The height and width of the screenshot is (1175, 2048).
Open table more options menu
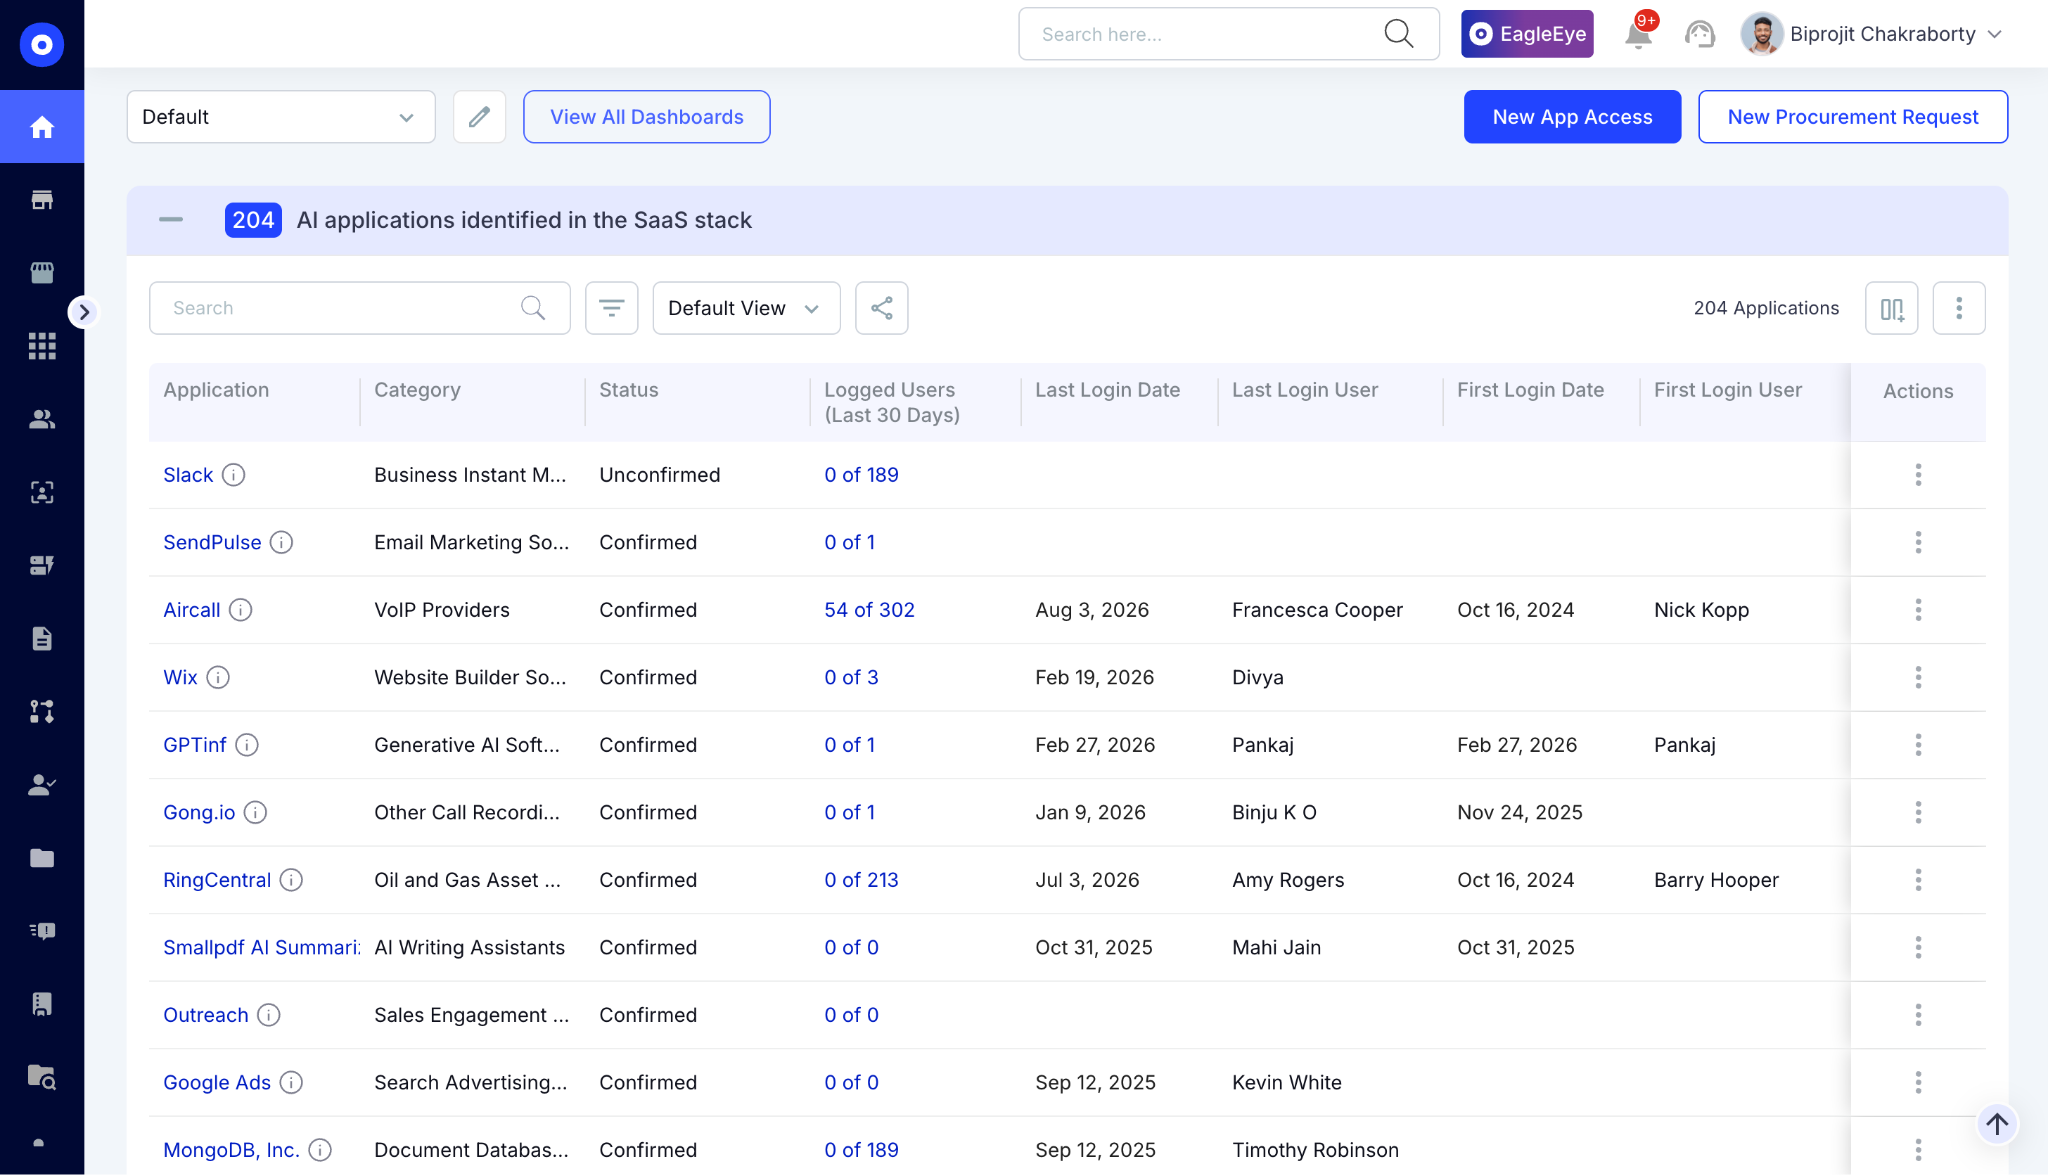1959,308
